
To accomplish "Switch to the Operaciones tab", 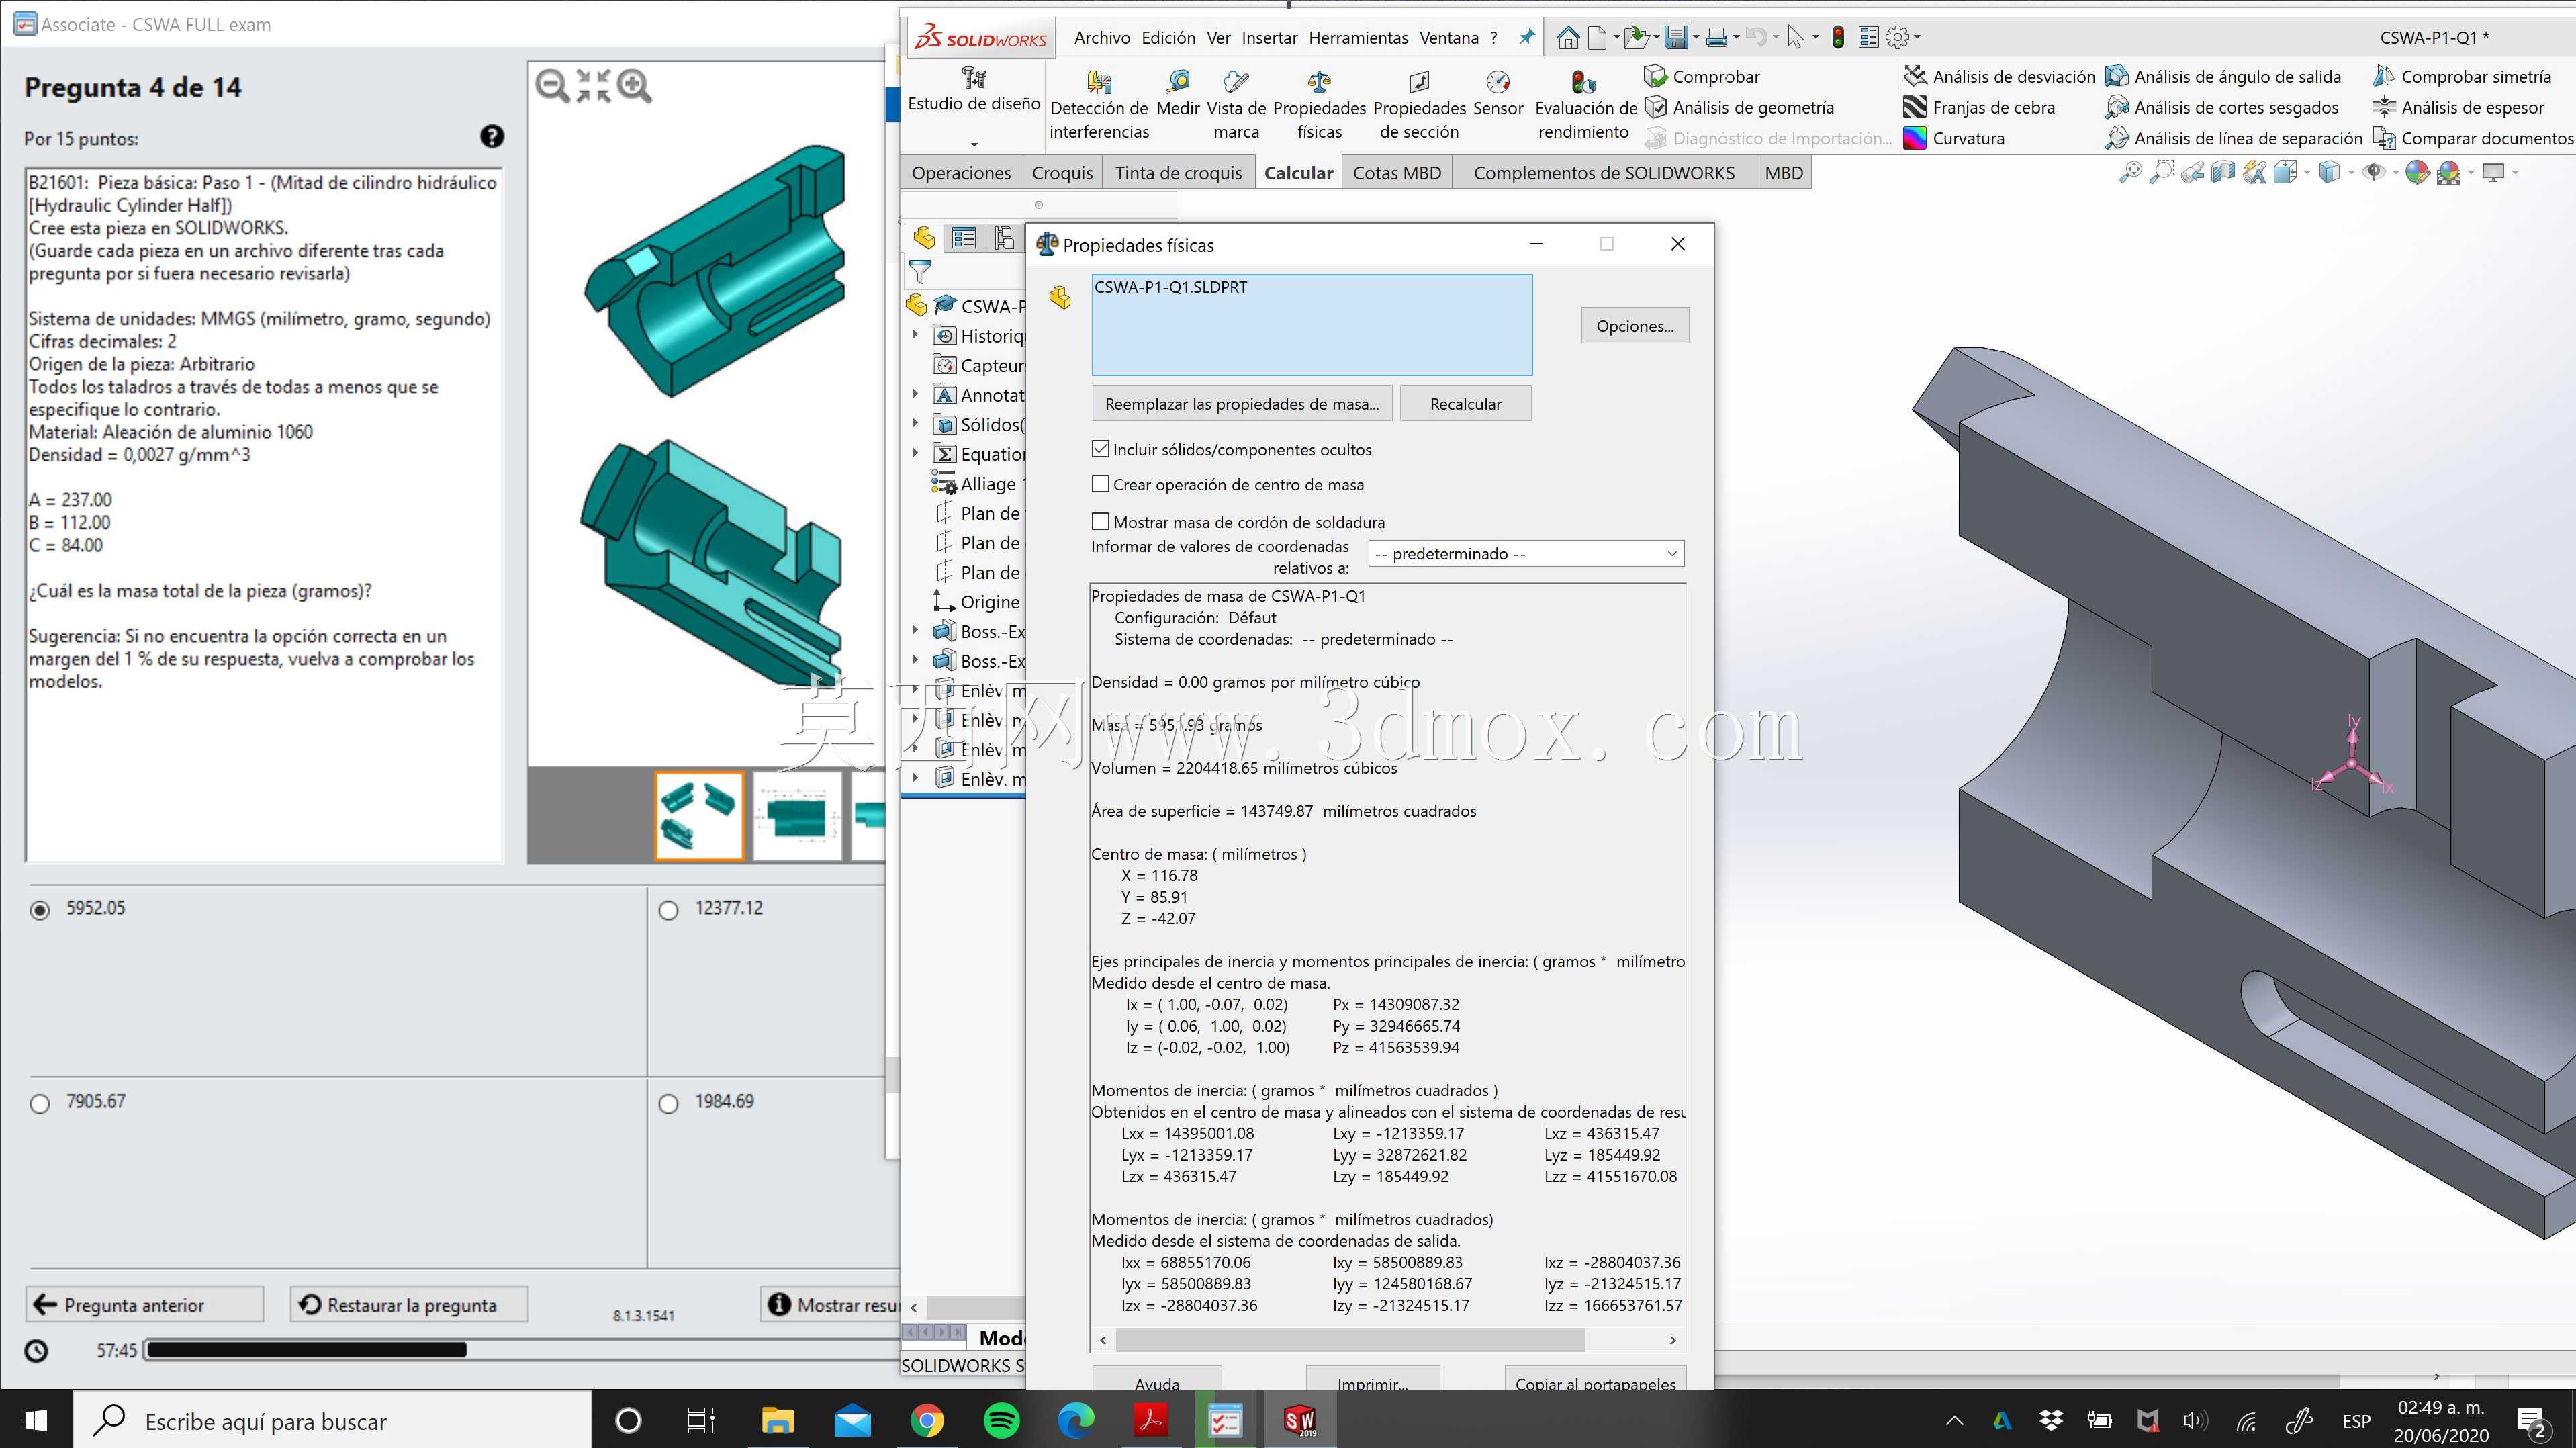I will (x=961, y=173).
